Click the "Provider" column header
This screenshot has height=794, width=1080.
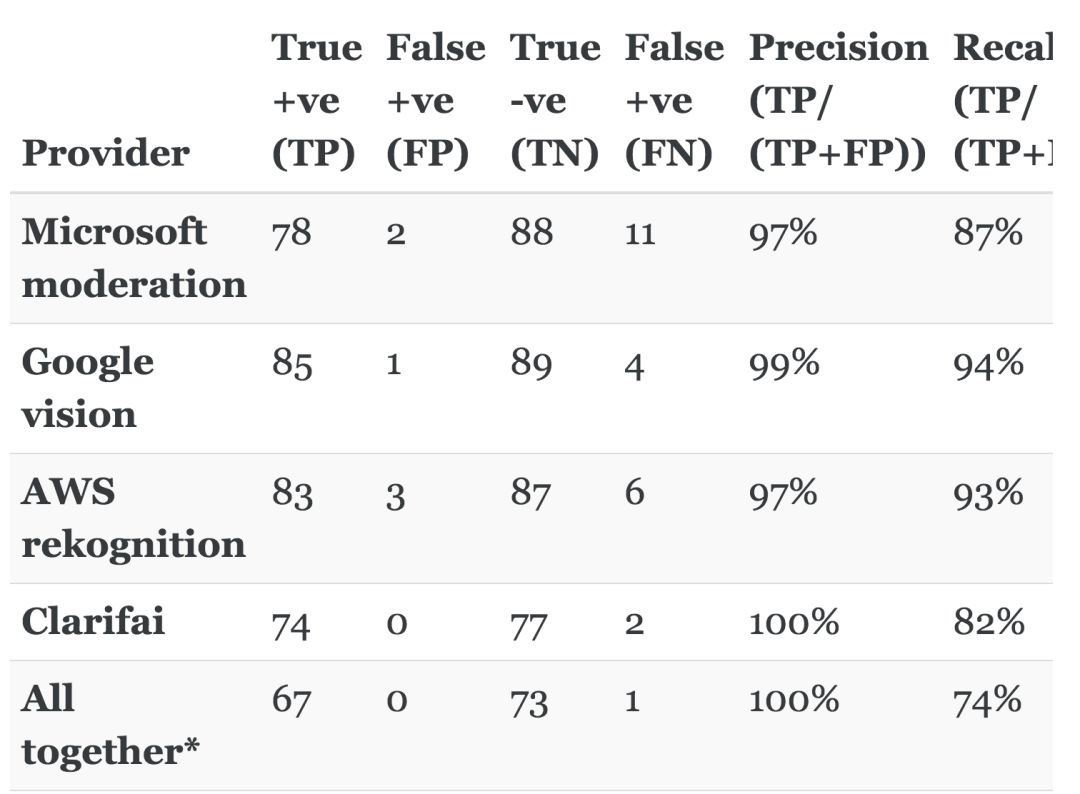(x=105, y=153)
